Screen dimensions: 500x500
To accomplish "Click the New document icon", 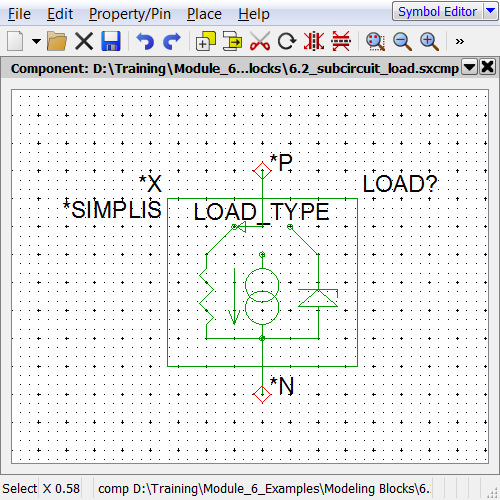I will click(15, 41).
